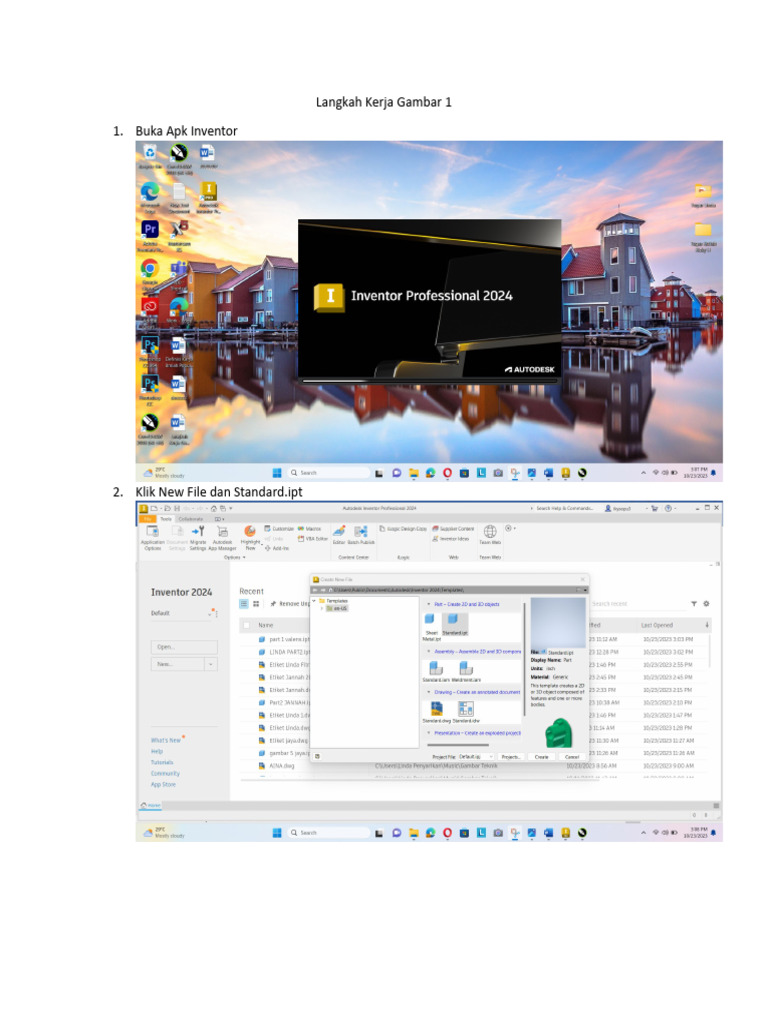Image resolution: width=768 pixels, height=1024 pixels.
Task: Tick the checkbox in Recent list header
Action: pyautogui.click(x=246, y=625)
